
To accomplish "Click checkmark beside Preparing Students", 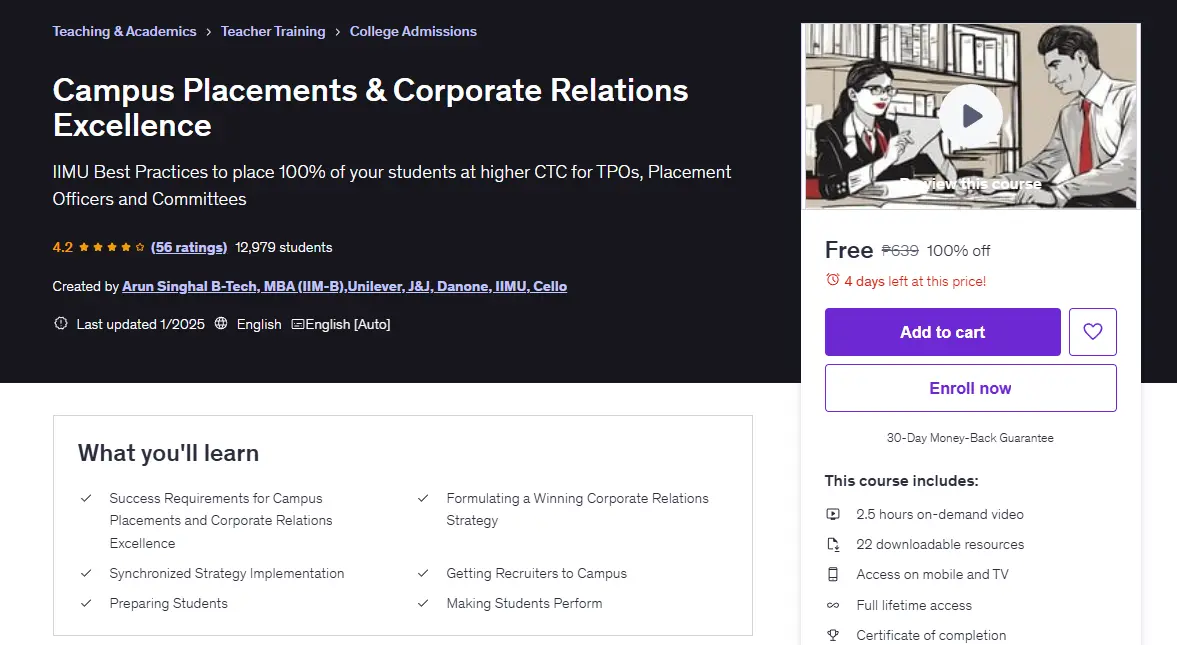I will point(86,604).
